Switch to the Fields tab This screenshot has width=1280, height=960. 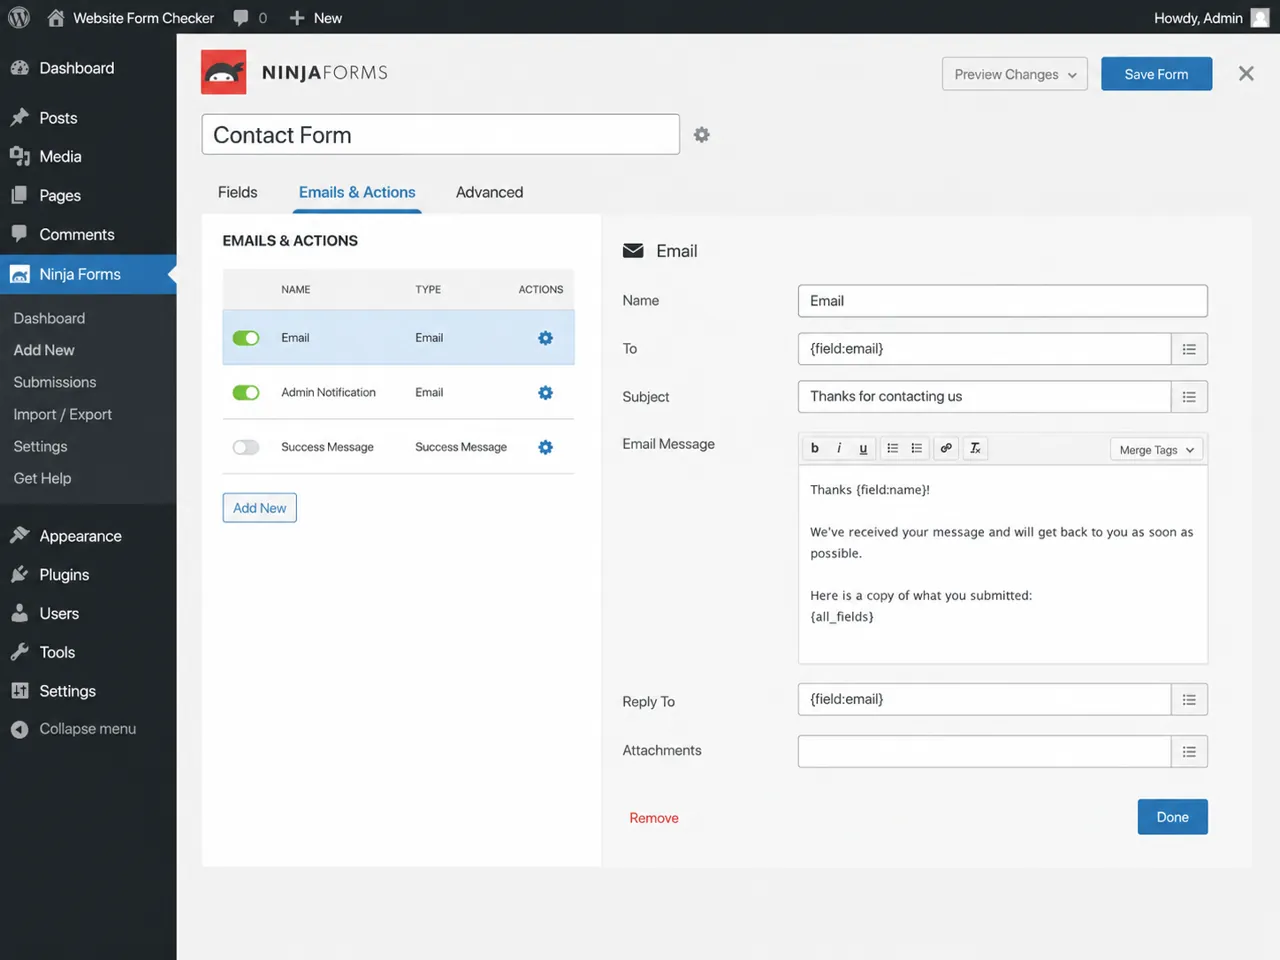click(238, 192)
